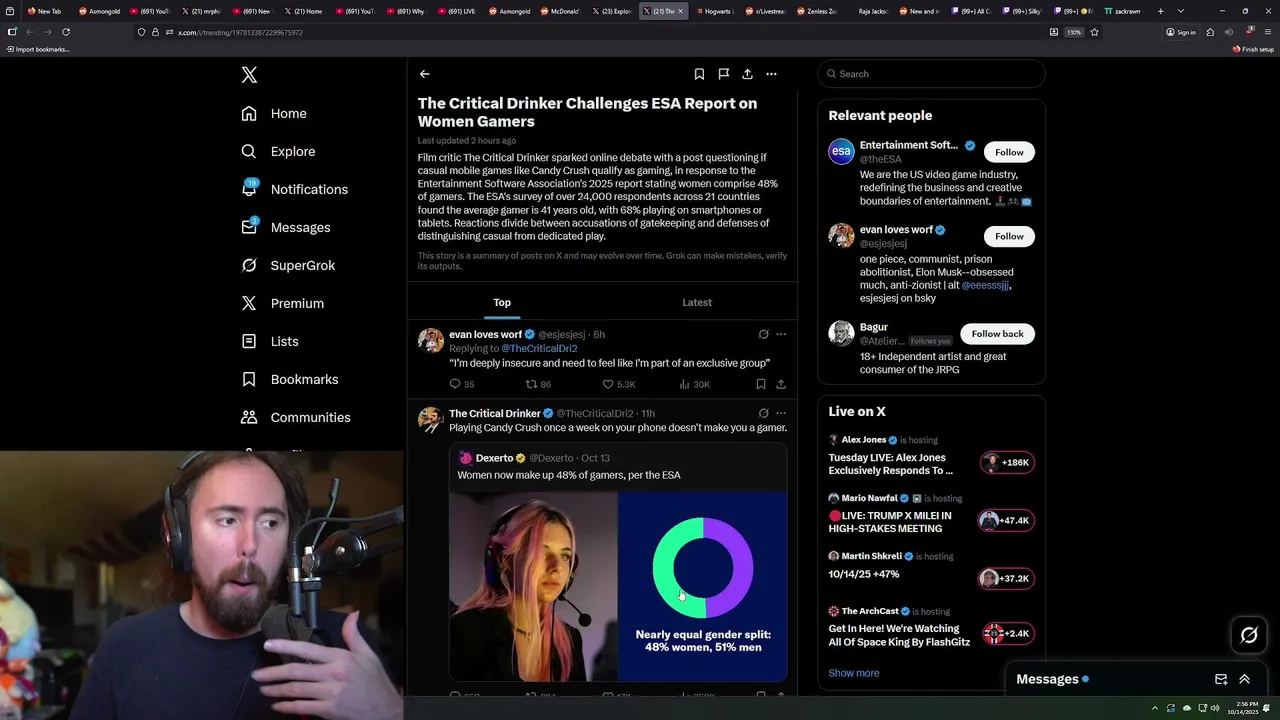The height and width of the screenshot is (720, 1280).
Task: Bookmark this page with the star icon
Action: (x=1095, y=32)
